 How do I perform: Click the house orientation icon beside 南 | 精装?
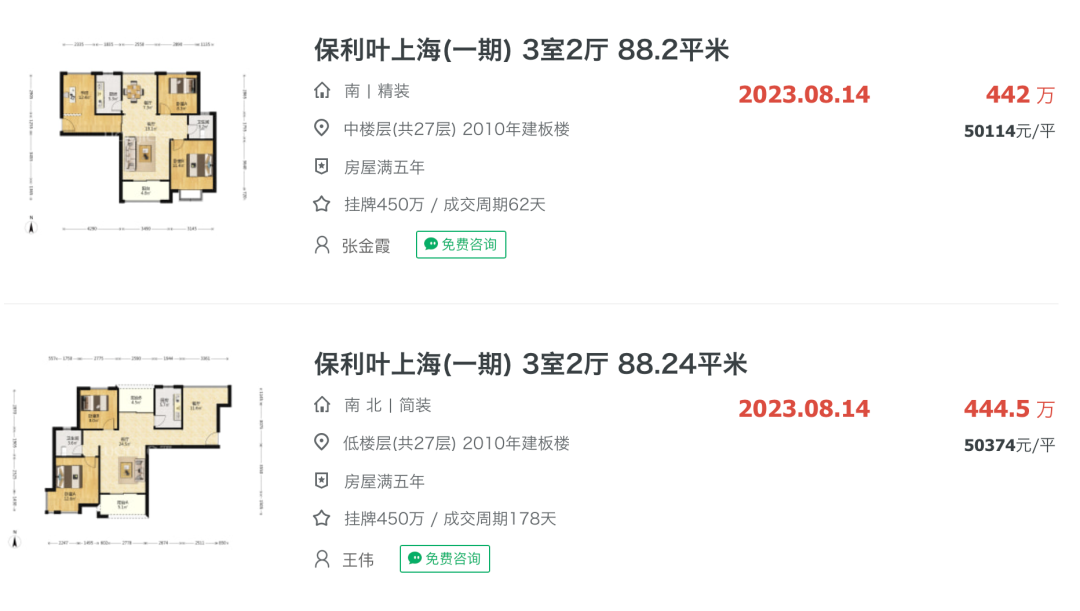[x=322, y=91]
